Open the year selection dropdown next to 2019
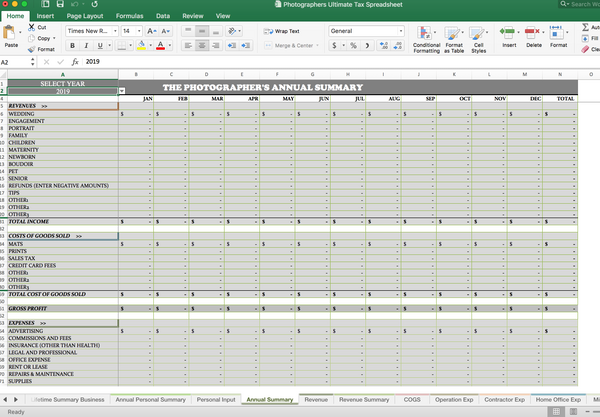This screenshot has height=417, width=600. tap(122, 91)
